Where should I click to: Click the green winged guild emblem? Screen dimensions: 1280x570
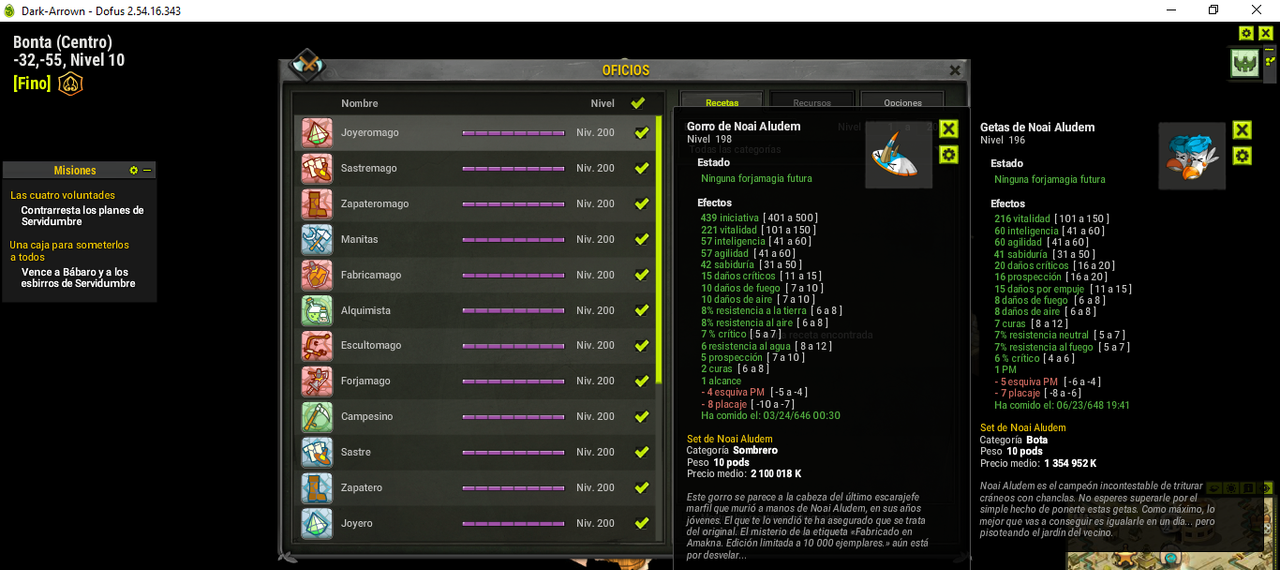1244,63
